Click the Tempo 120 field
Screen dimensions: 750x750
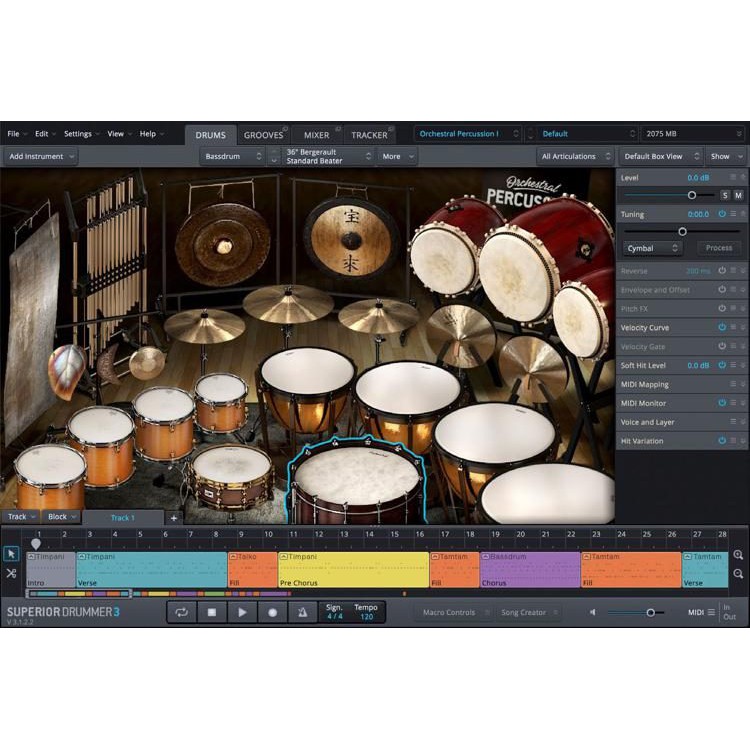point(366,612)
